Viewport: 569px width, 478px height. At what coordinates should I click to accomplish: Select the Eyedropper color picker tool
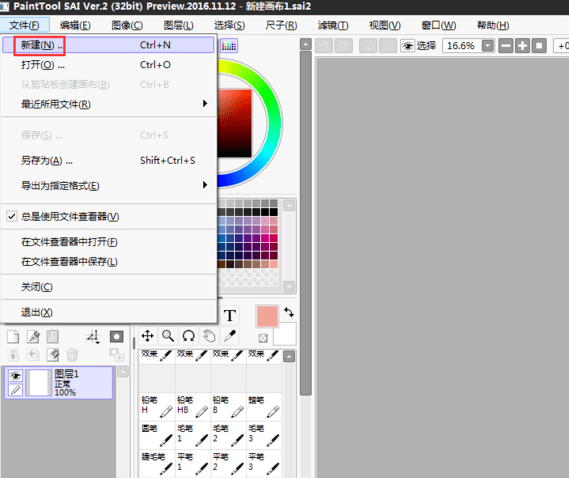(x=230, y=336)
